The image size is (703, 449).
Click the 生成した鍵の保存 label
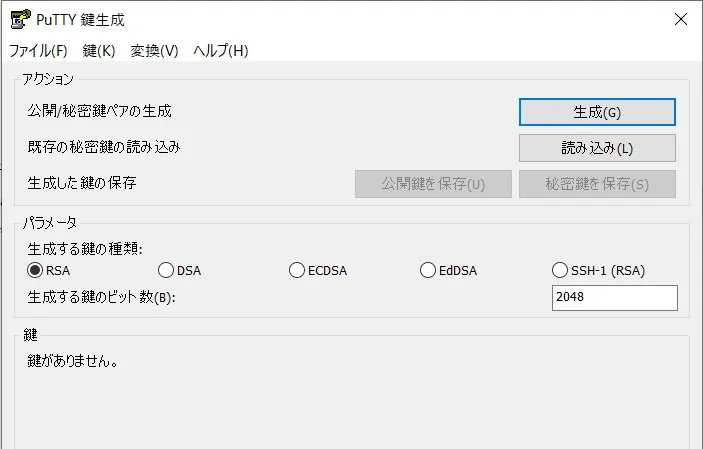82,183
